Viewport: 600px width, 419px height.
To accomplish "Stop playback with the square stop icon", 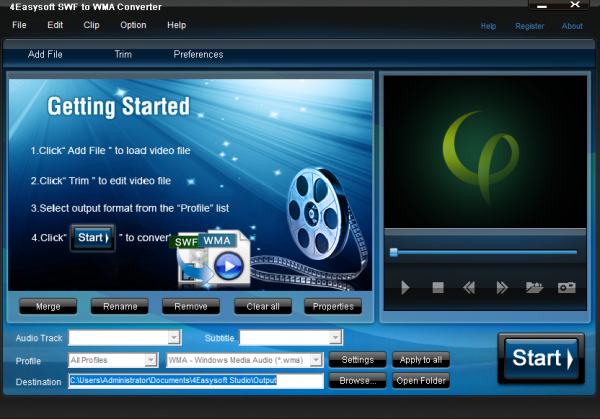I will pyautogui.click(x=438, y=287).
